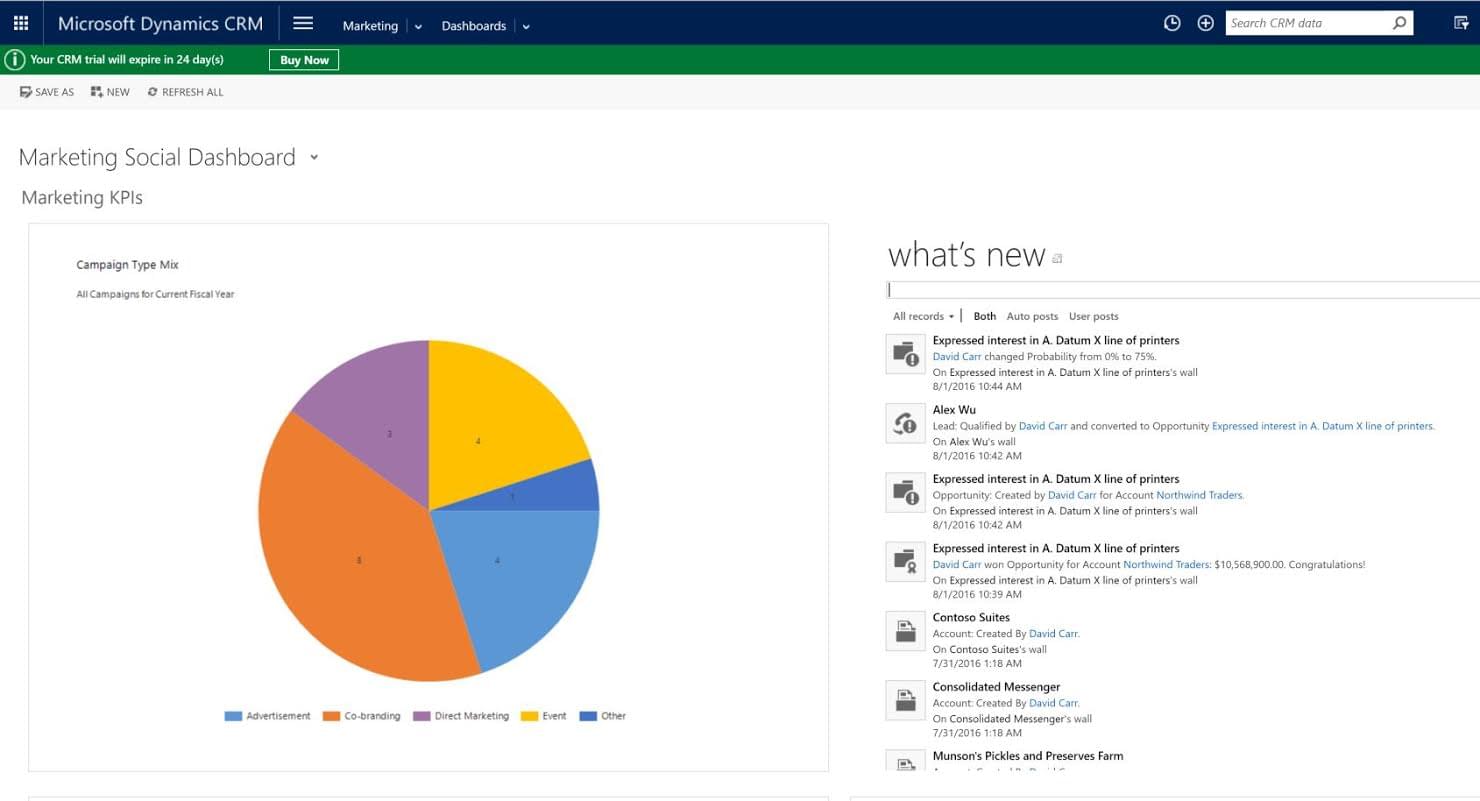Select the Both posts filter tab

(x=985, y=316)
